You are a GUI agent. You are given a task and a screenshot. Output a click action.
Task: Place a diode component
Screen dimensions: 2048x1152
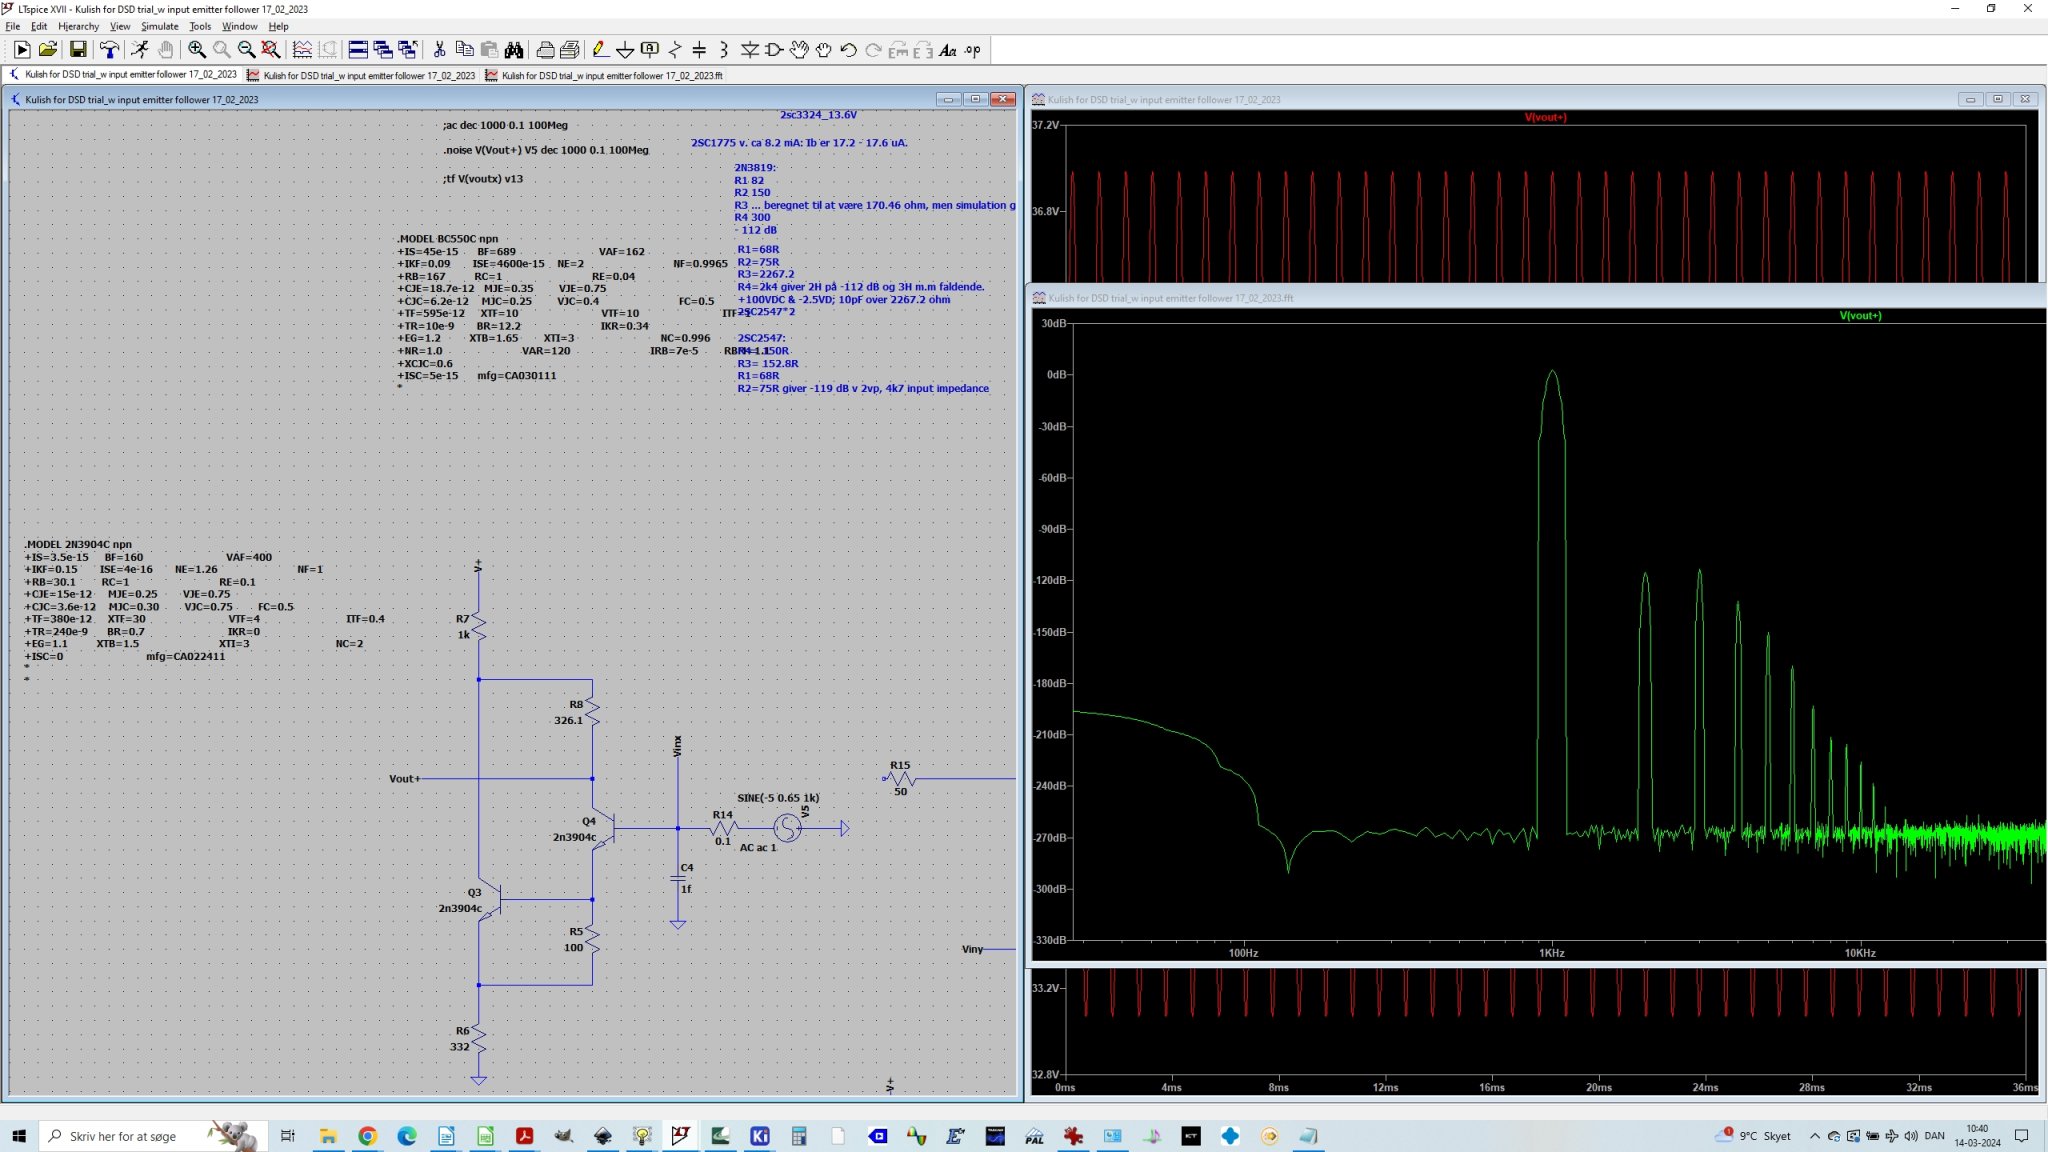[749, 50]
